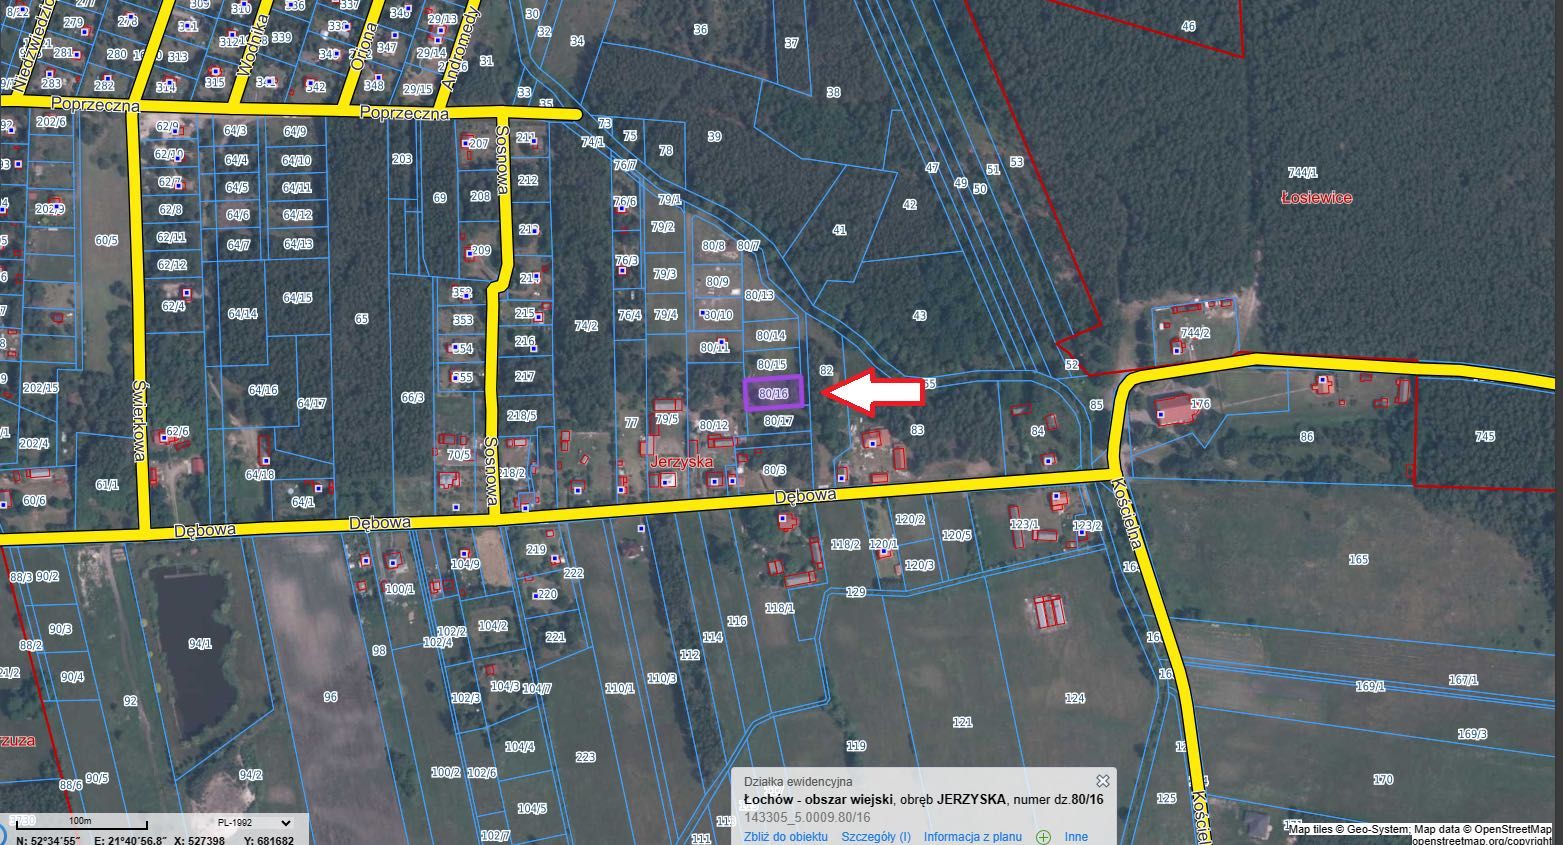Open 'Szczegóły (I)' parcel details link

point(876,837)
